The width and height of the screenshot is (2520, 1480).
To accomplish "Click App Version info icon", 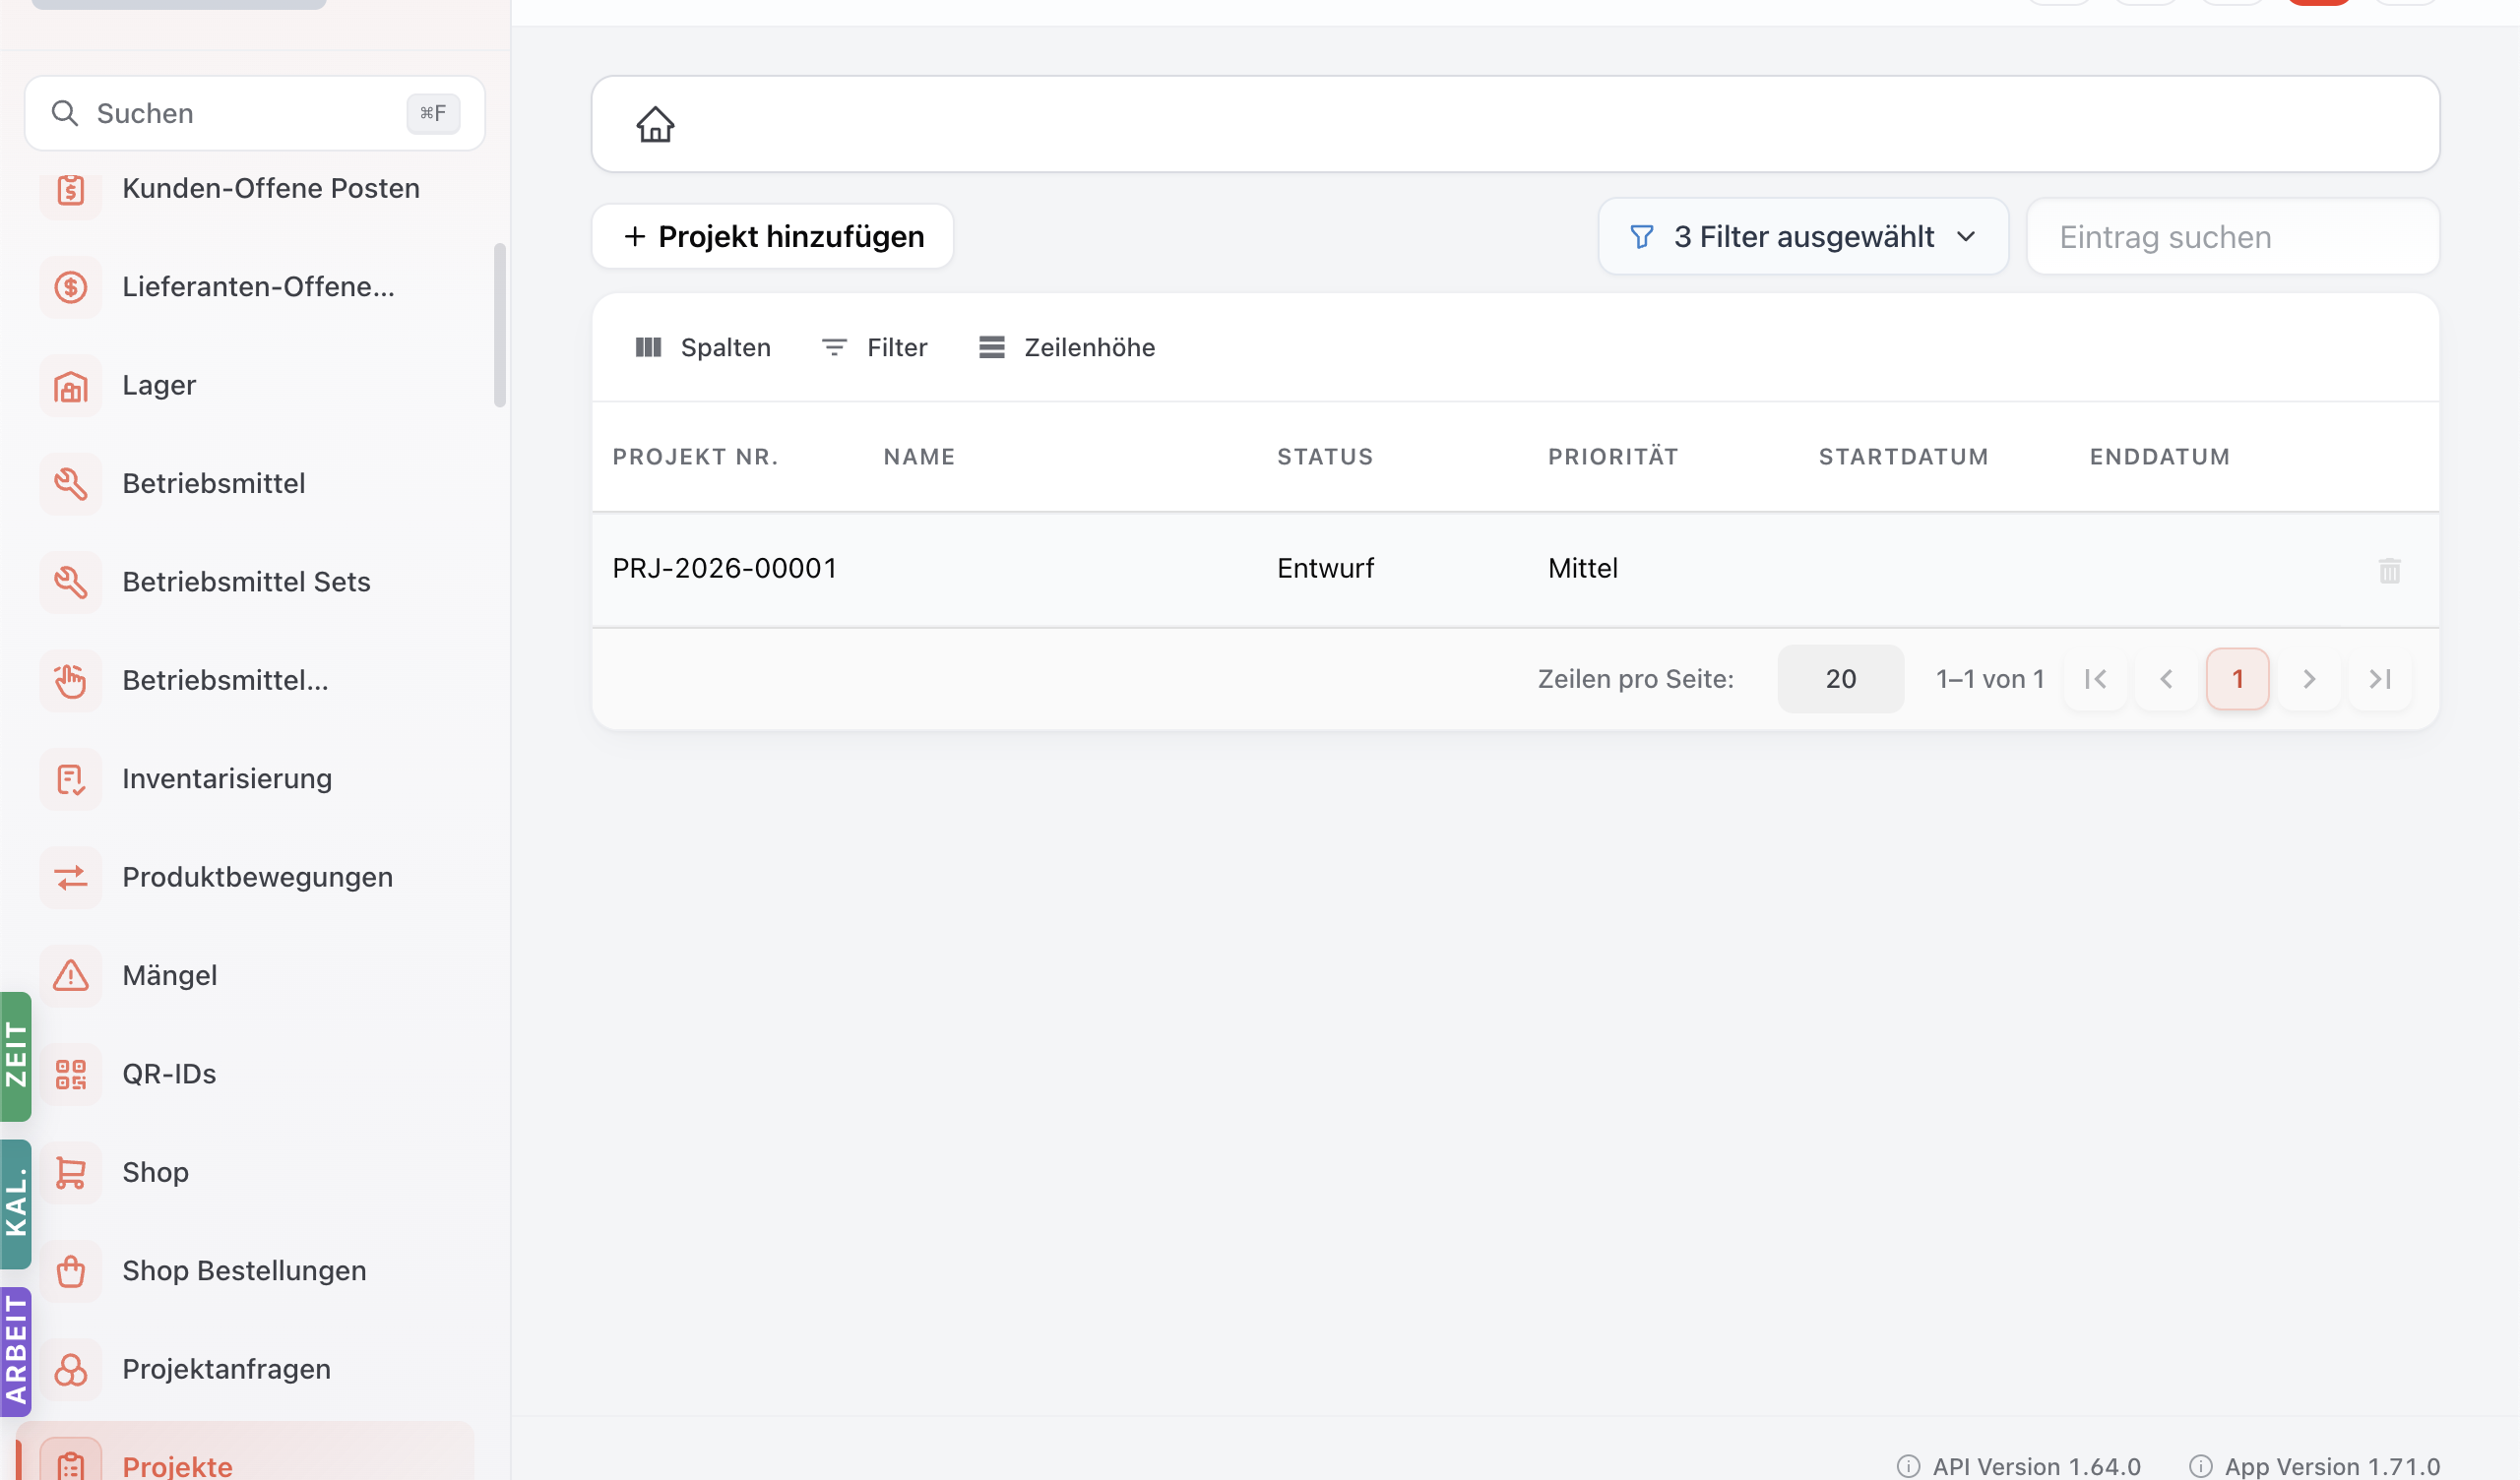I will click(x=2200, y=1466).
